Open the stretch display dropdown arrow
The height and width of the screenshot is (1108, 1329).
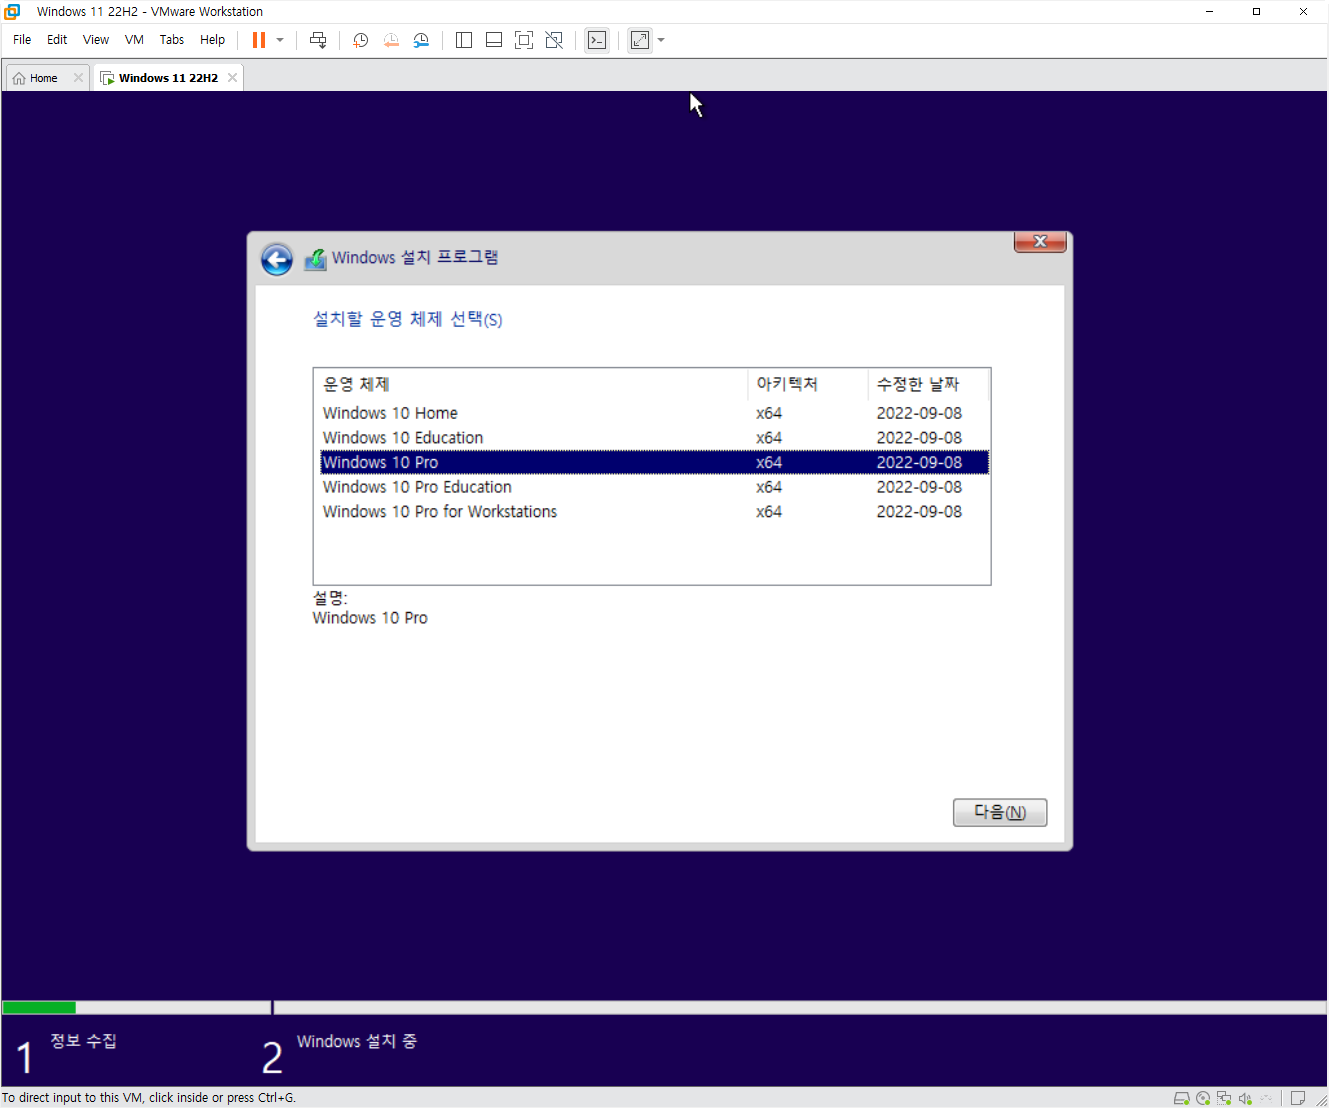pos(661,40)
